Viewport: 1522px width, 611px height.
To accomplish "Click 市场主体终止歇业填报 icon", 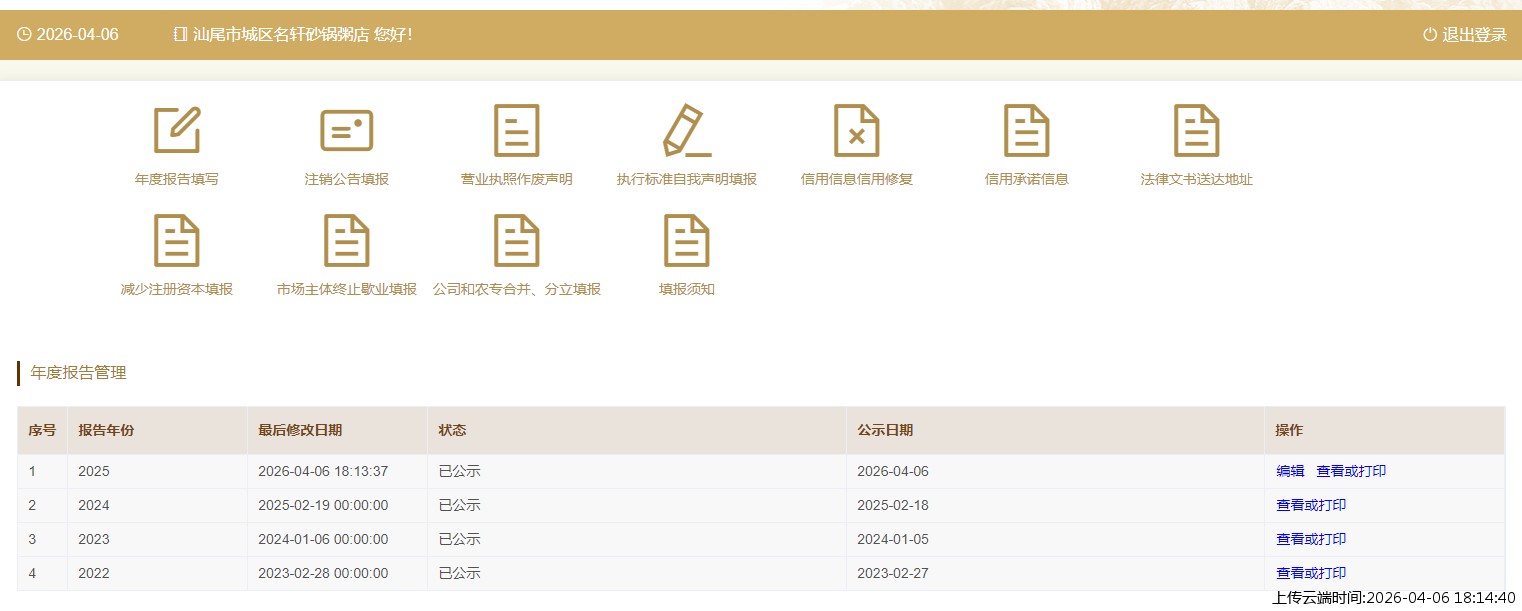I will pos(347,241).
